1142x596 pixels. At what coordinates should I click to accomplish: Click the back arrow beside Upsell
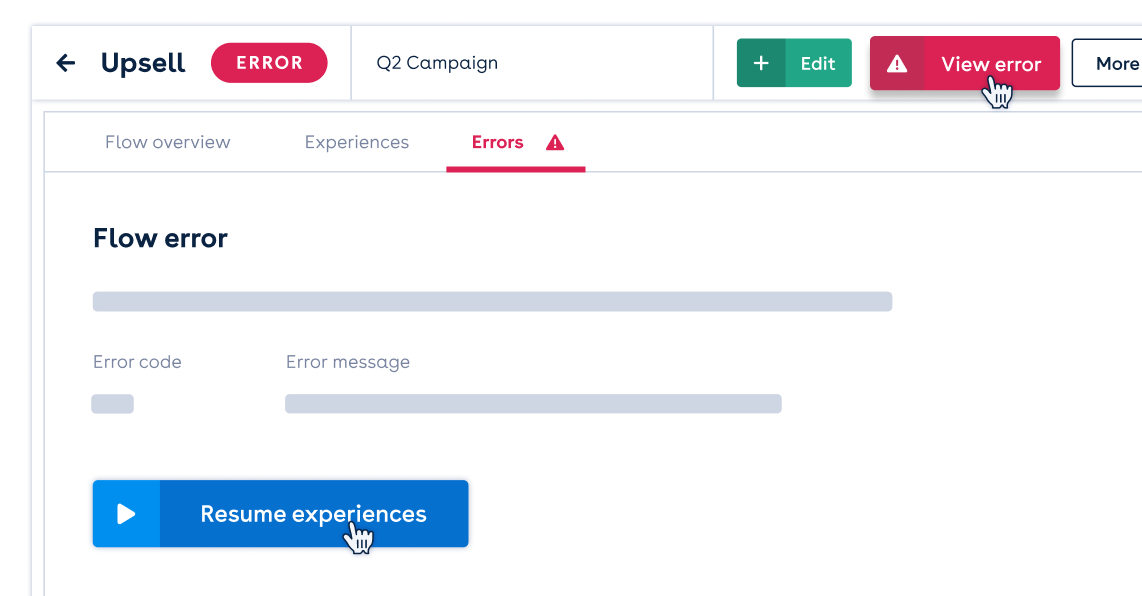coord(66,63)
